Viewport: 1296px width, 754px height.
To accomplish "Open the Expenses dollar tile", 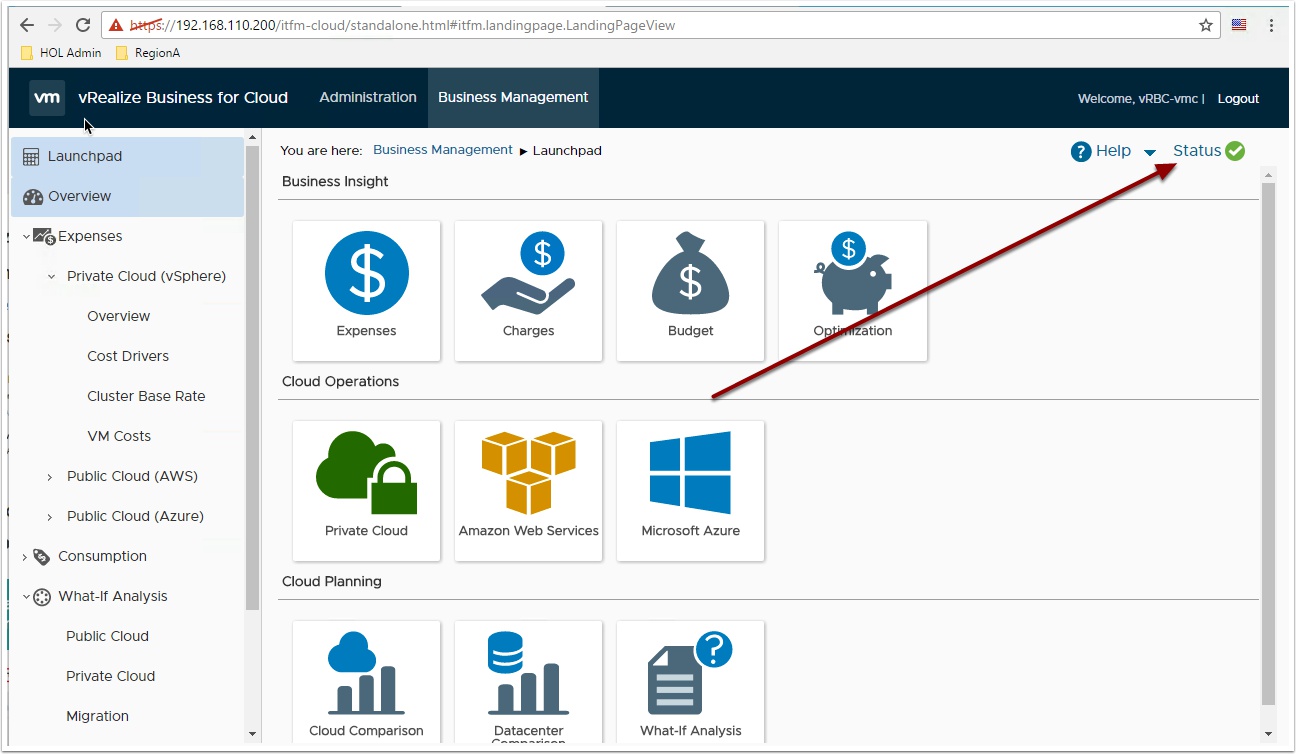I will pos(367,291).
